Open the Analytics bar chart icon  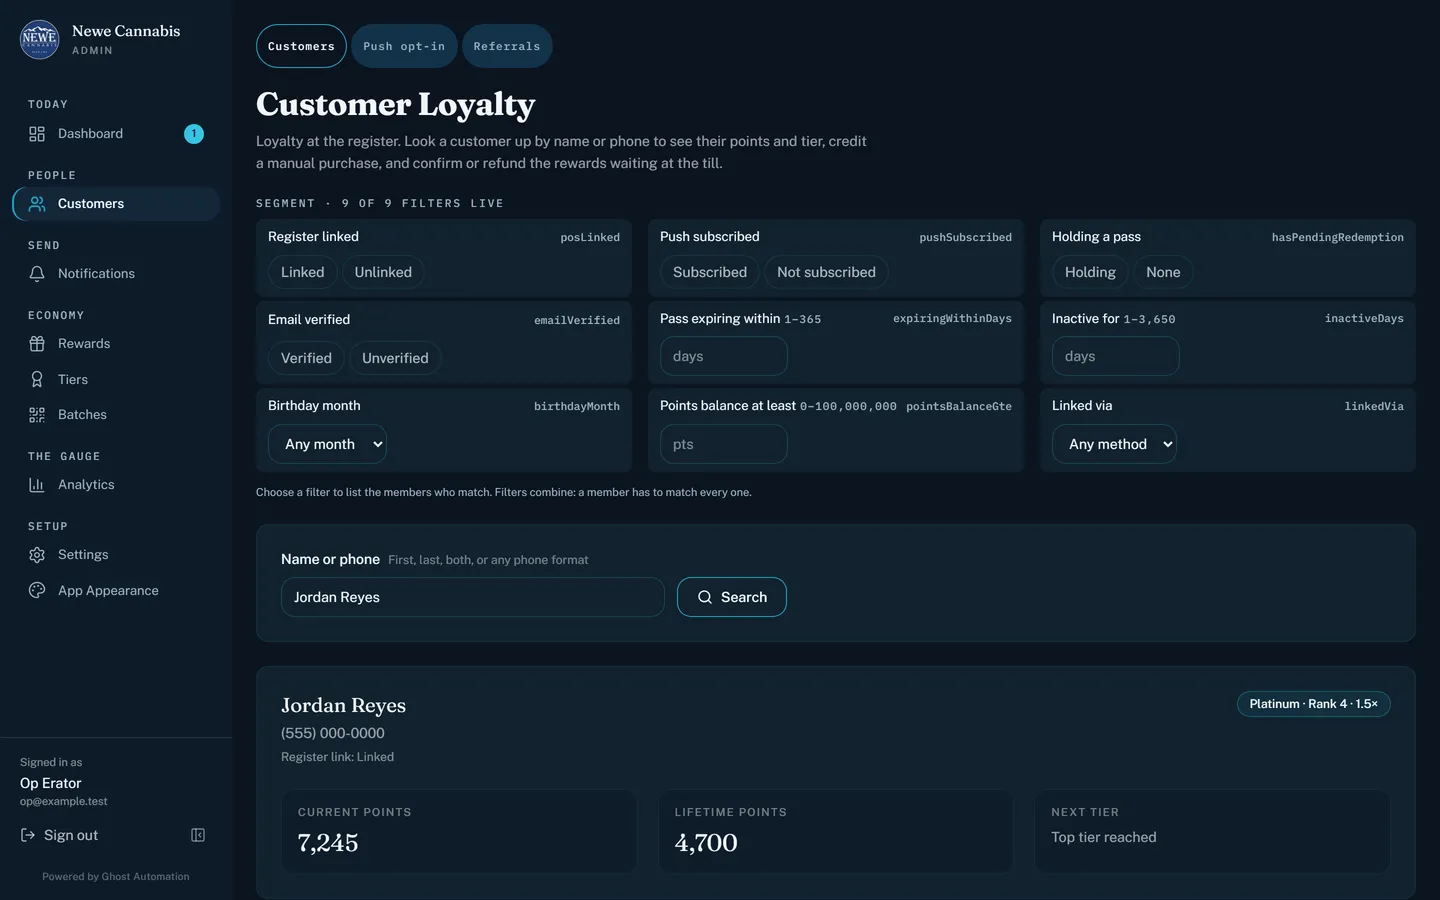pyautogui.click(x=37, y=485)
